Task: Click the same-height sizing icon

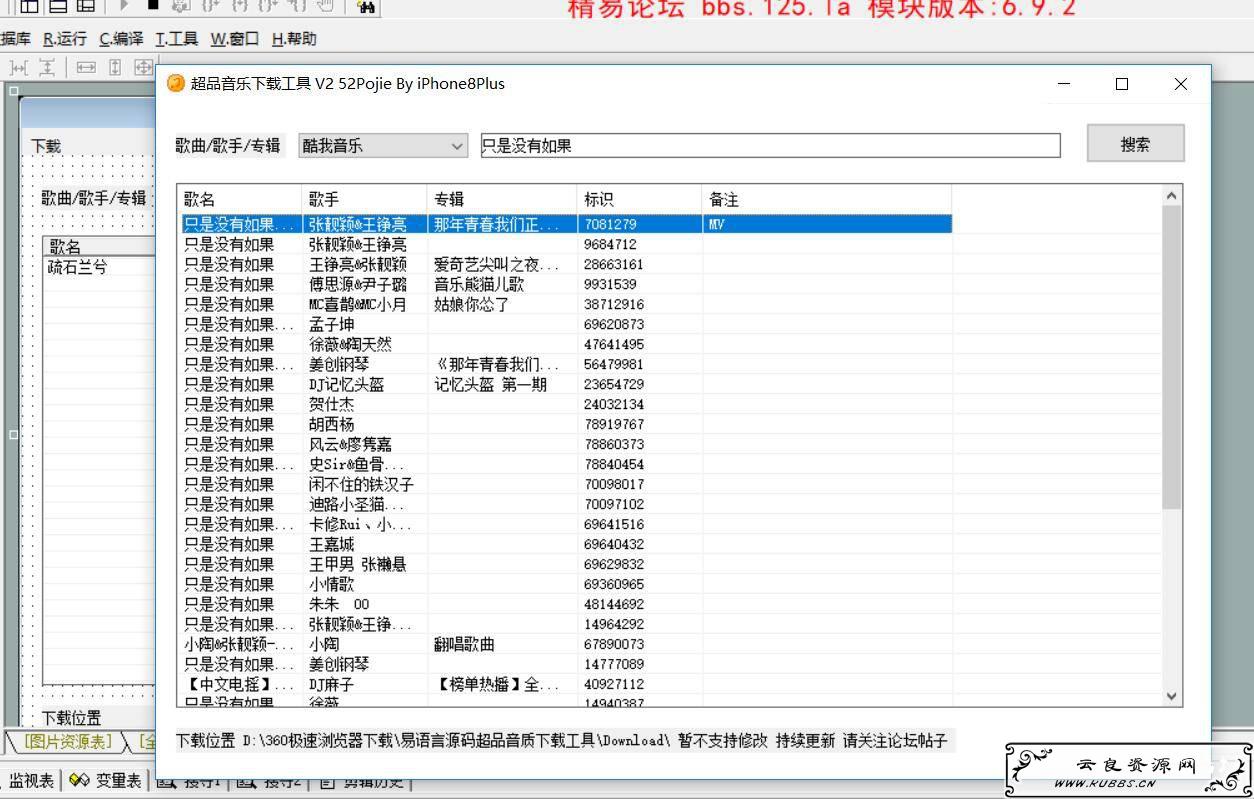Action: click(115, 68)
